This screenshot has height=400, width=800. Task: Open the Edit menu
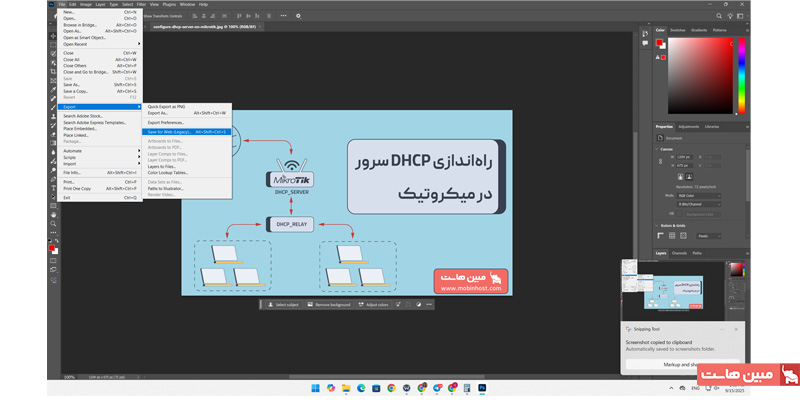[x=73, y=4]
